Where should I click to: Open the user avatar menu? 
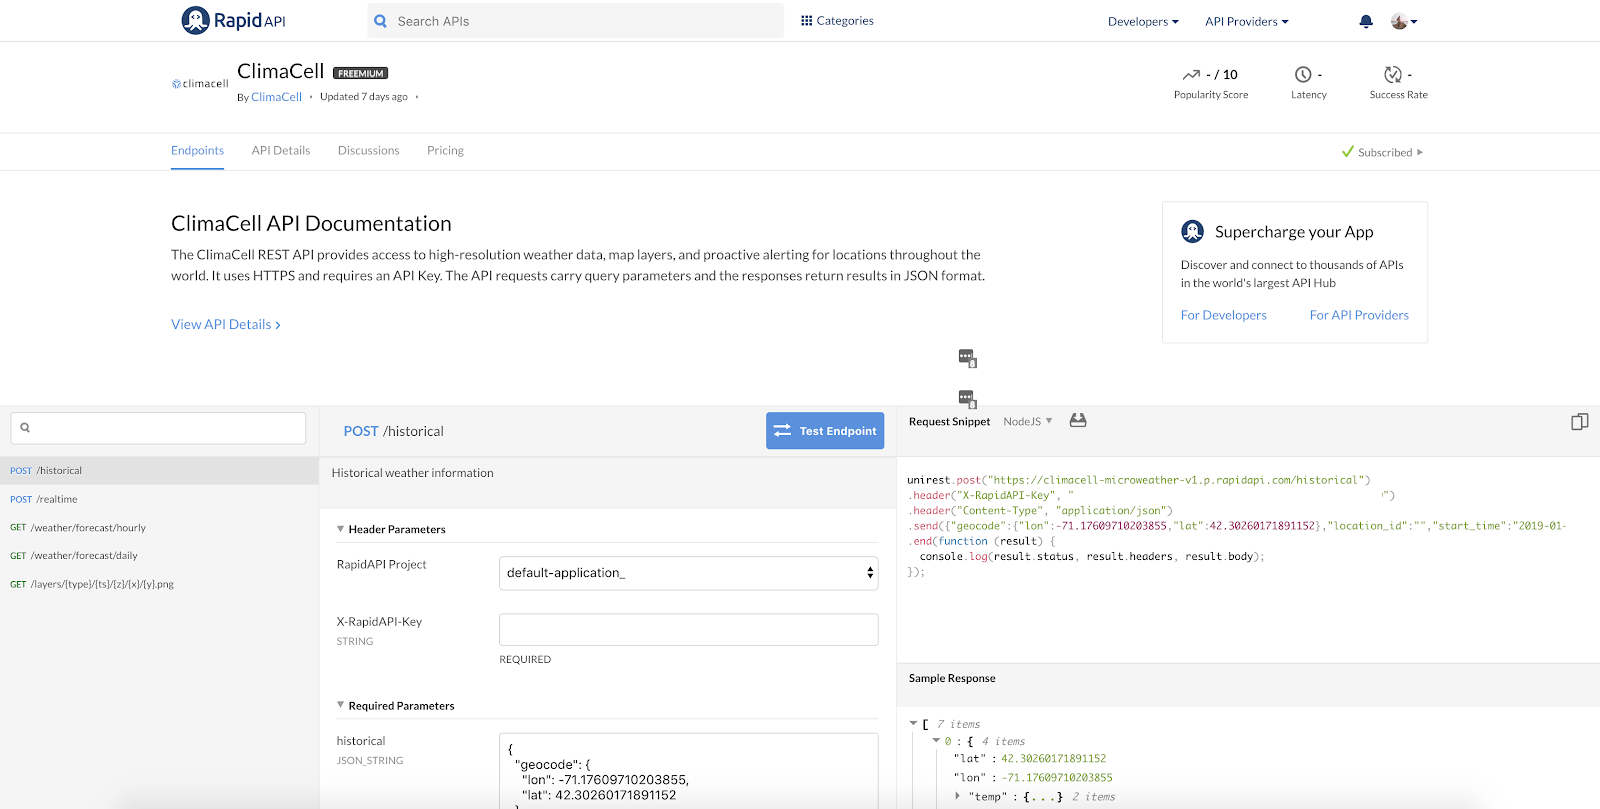(1404, 21)
